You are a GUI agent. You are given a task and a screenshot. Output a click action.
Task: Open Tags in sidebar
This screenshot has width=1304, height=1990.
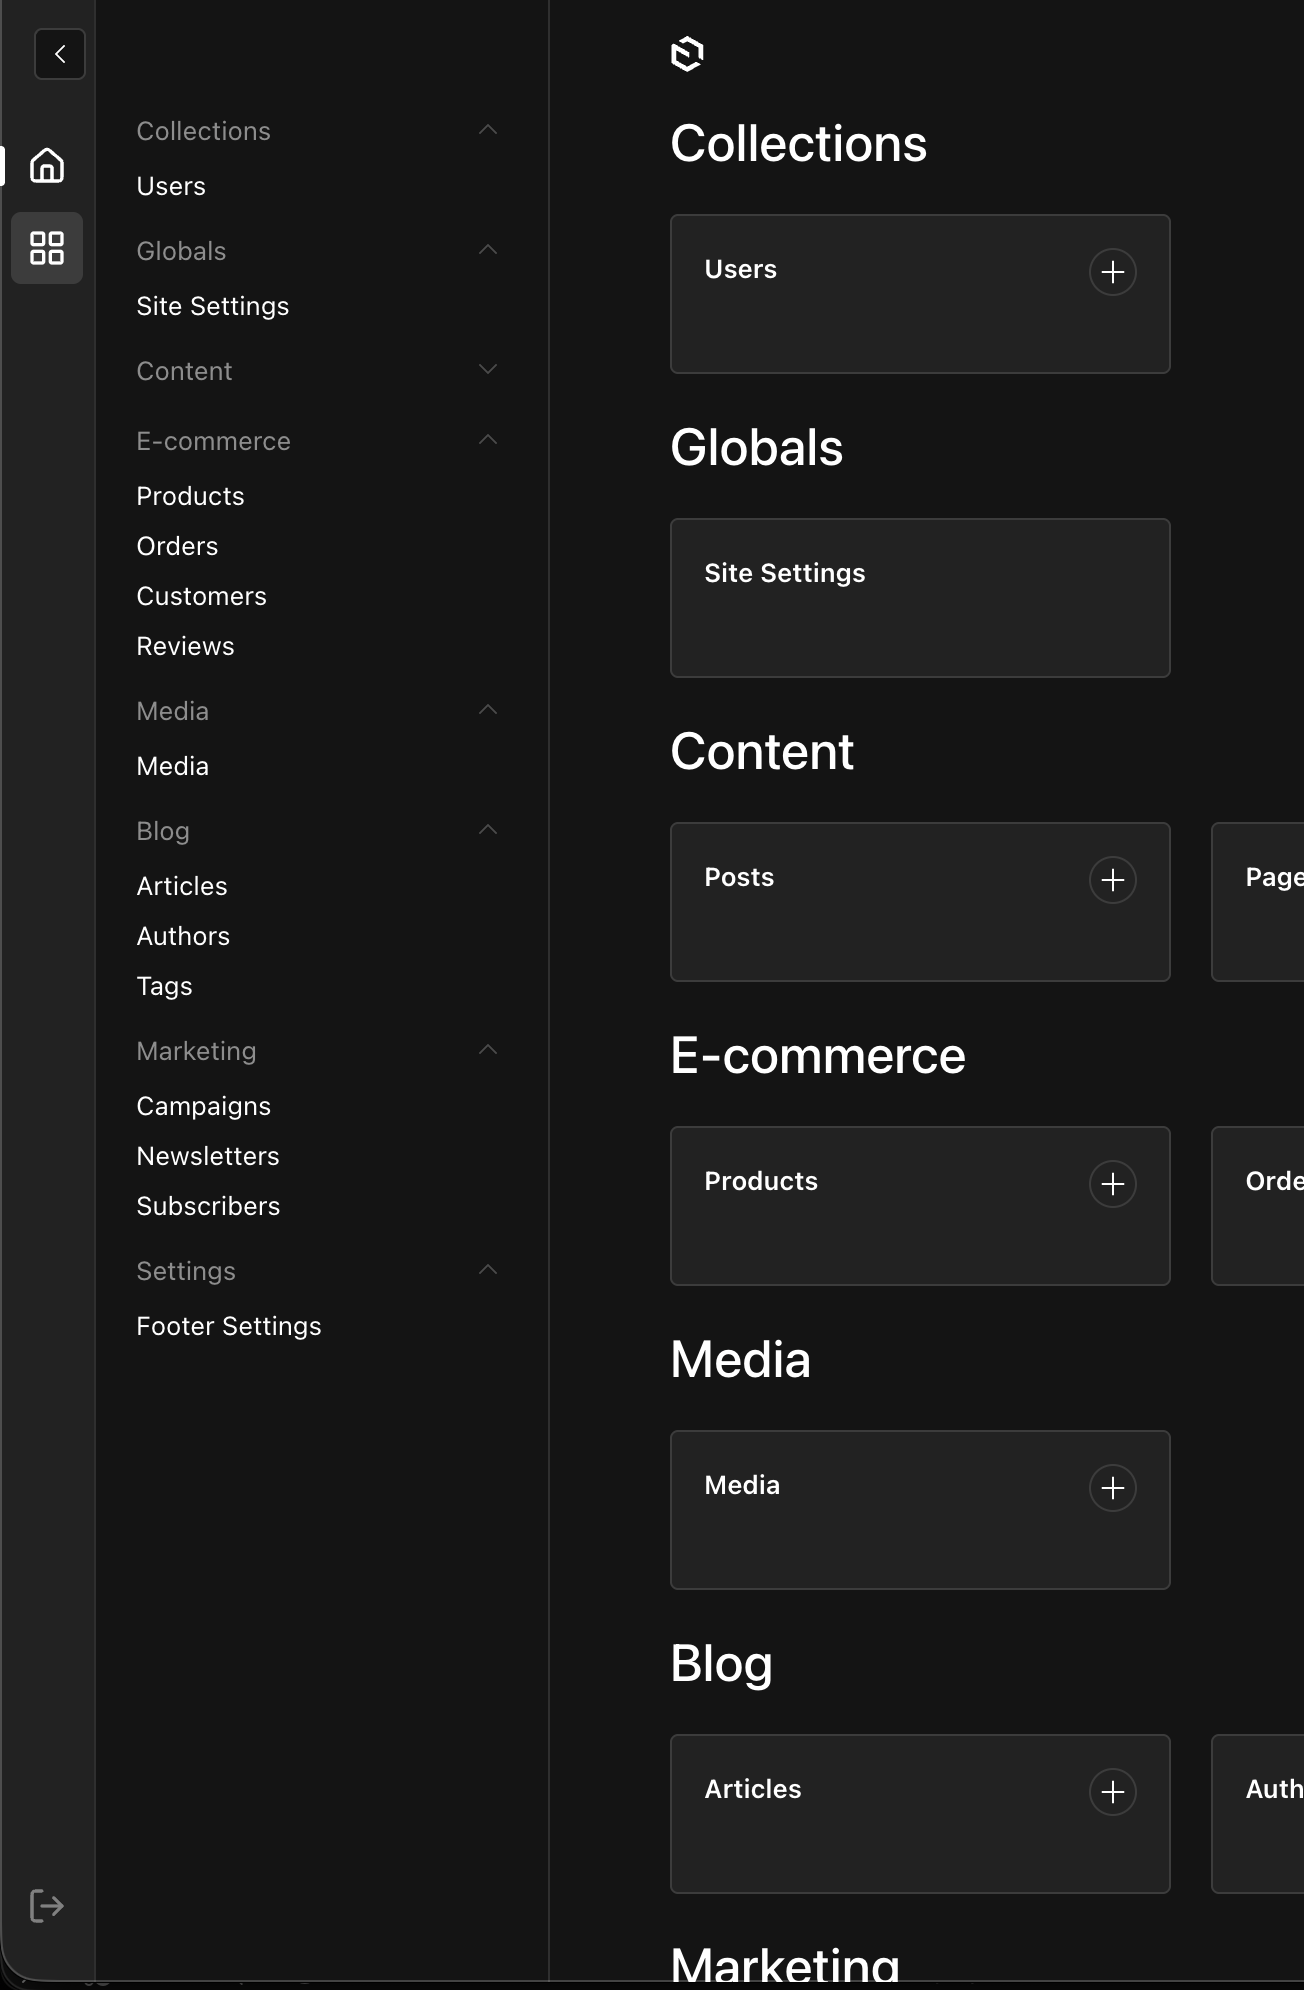click(x=164, y=986)
